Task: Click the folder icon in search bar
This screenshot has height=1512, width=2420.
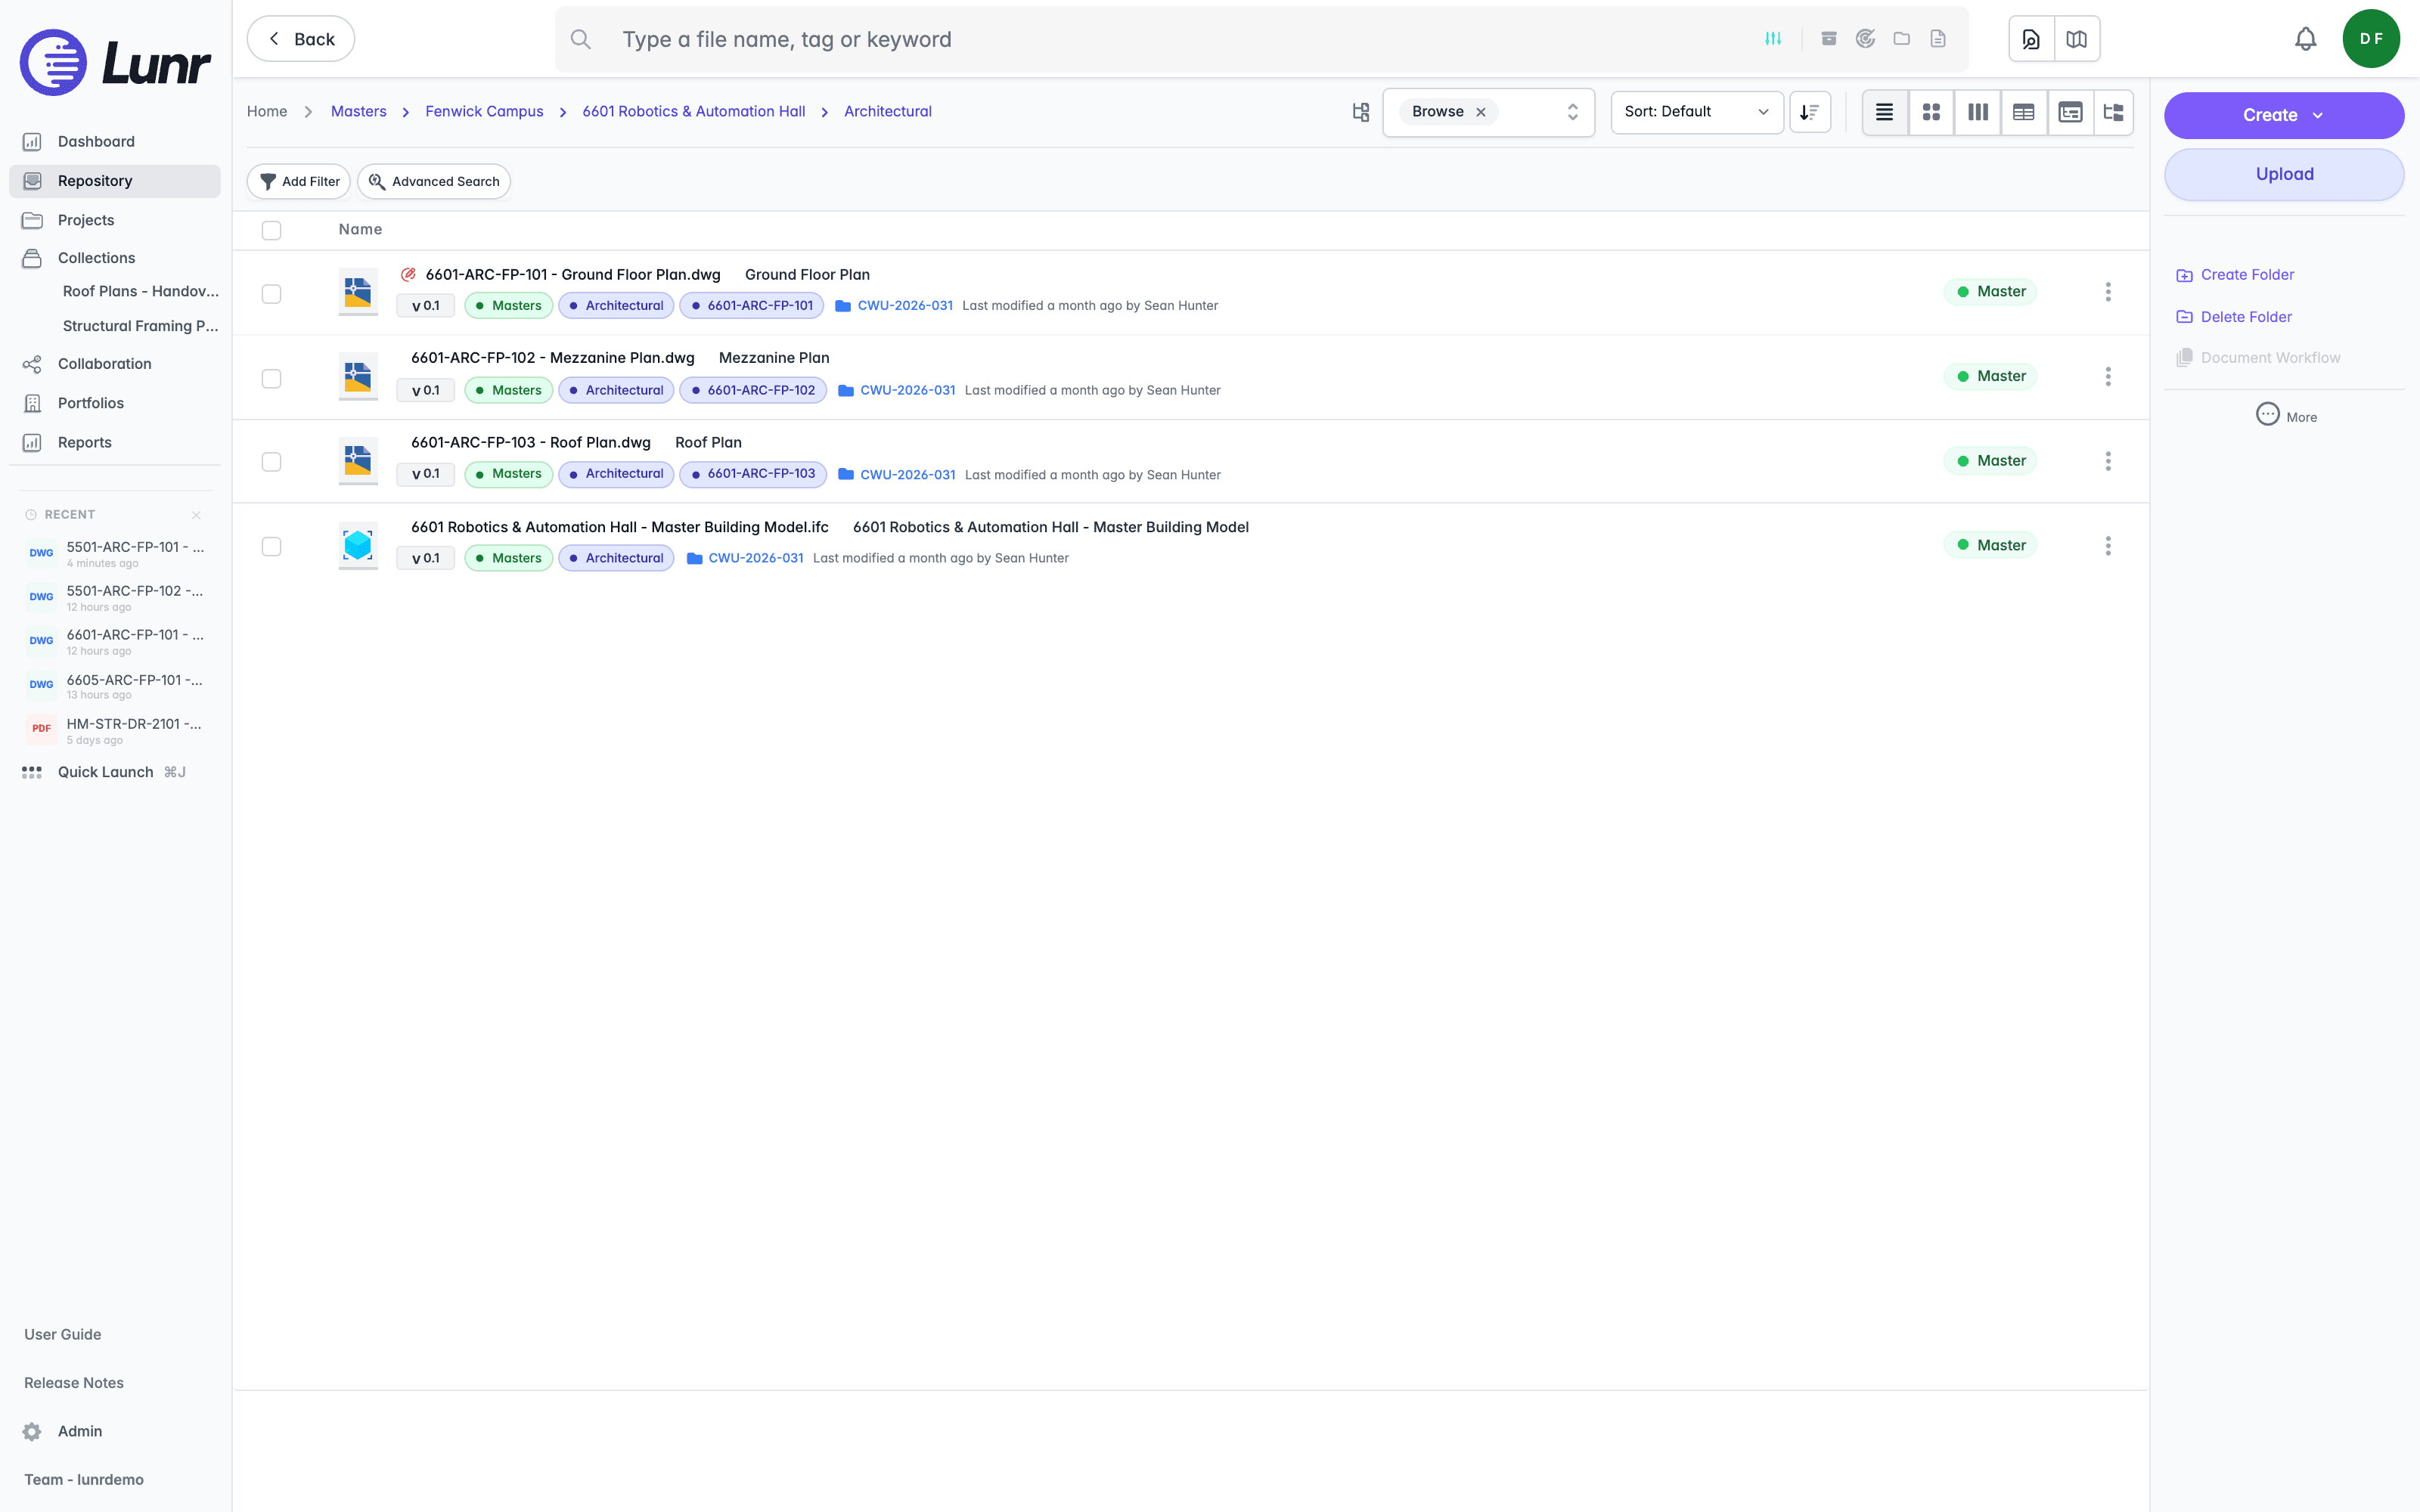Action: point(1902,39)
